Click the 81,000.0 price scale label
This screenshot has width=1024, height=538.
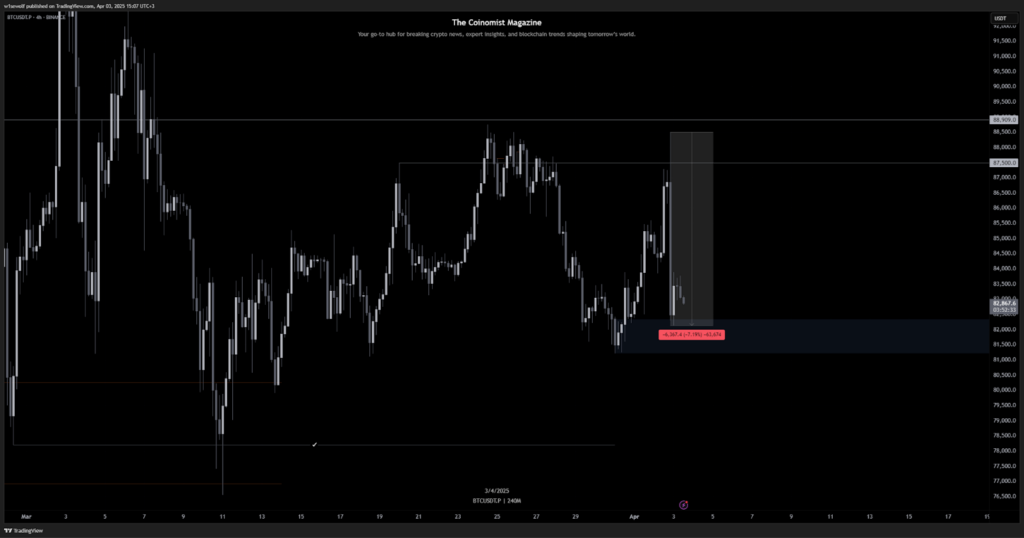pos(1004,360)
